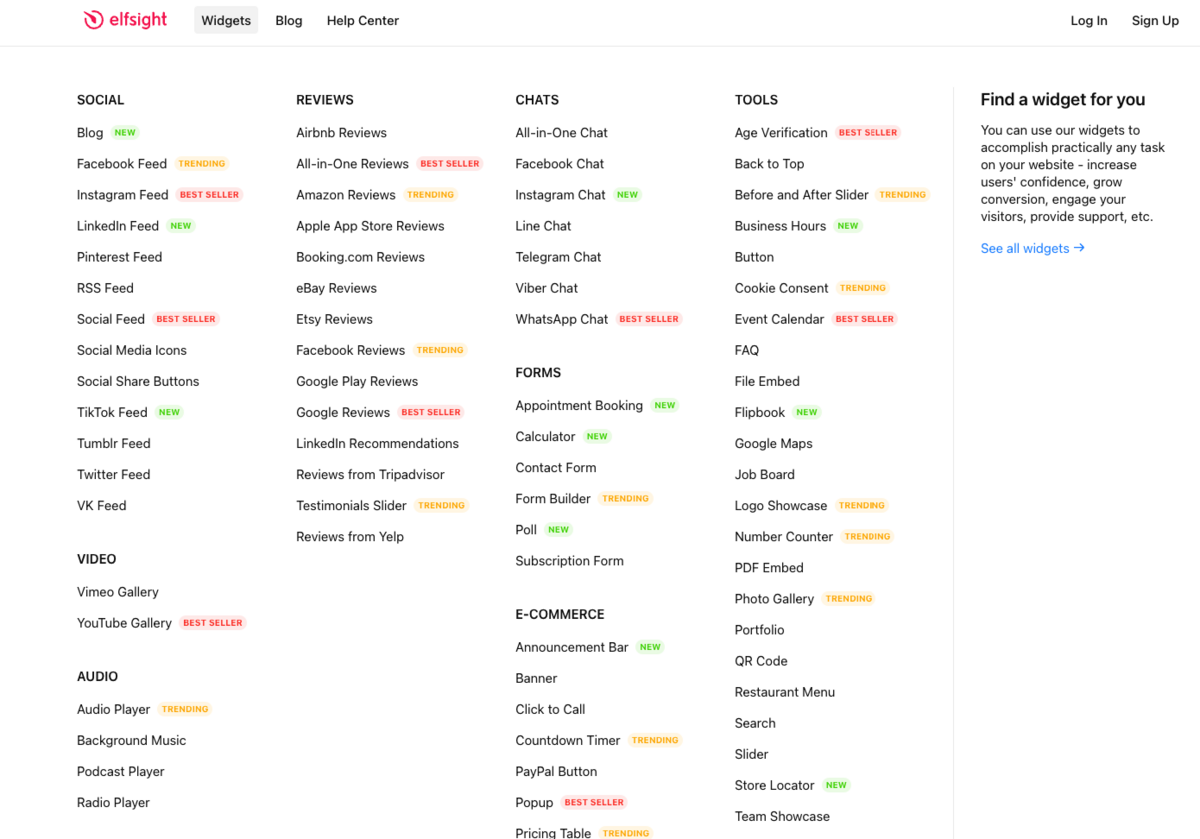The image size is (1200, 839).
Task: Open the Instagram Feed widget
Action: (122, 195)
